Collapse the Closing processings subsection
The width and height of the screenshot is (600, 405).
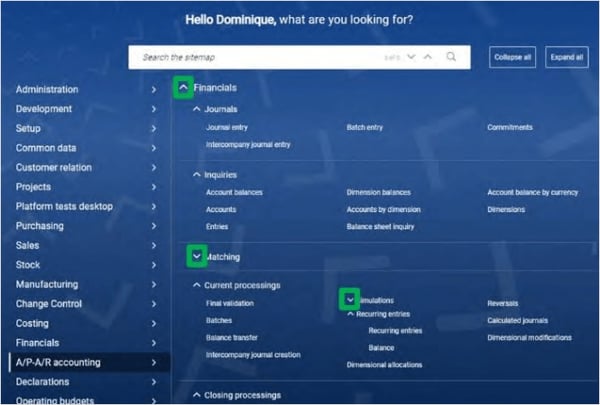[196, 395]
